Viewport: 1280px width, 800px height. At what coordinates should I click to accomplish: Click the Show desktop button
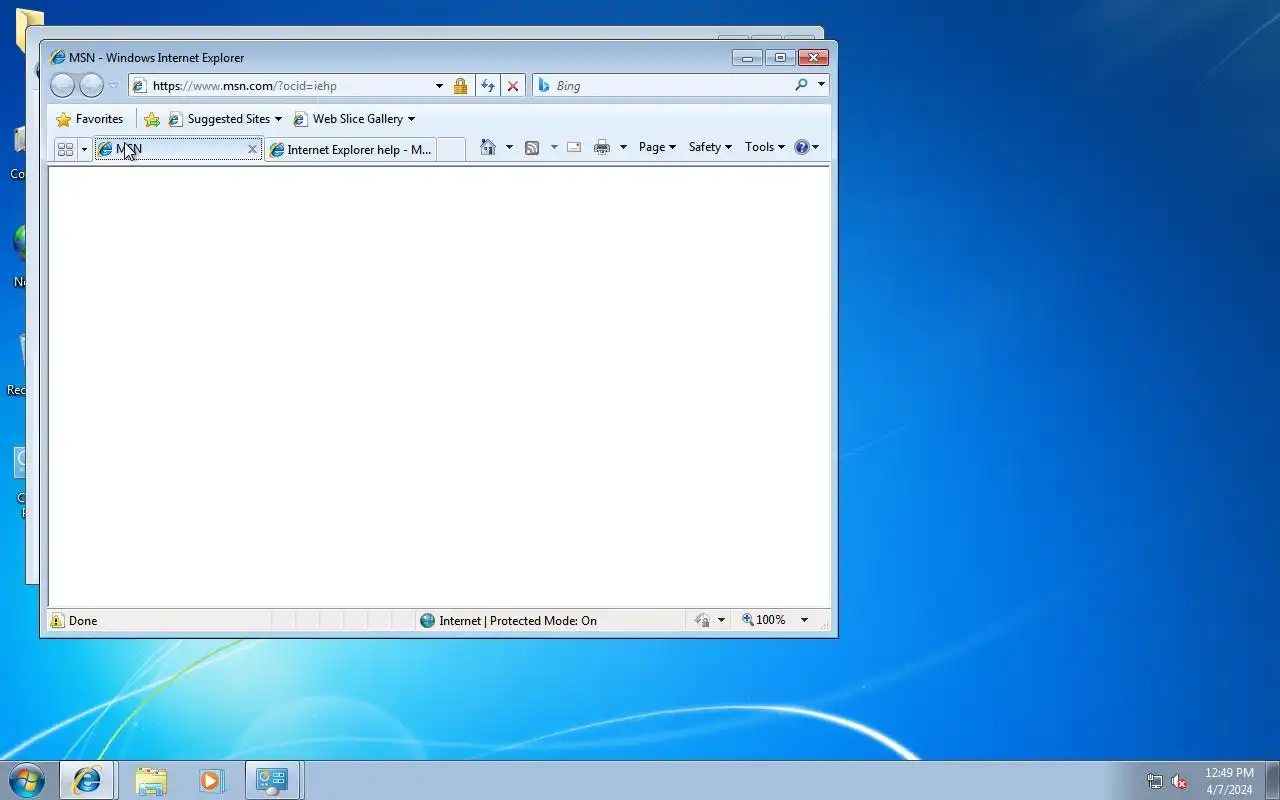pos(1272,780)
